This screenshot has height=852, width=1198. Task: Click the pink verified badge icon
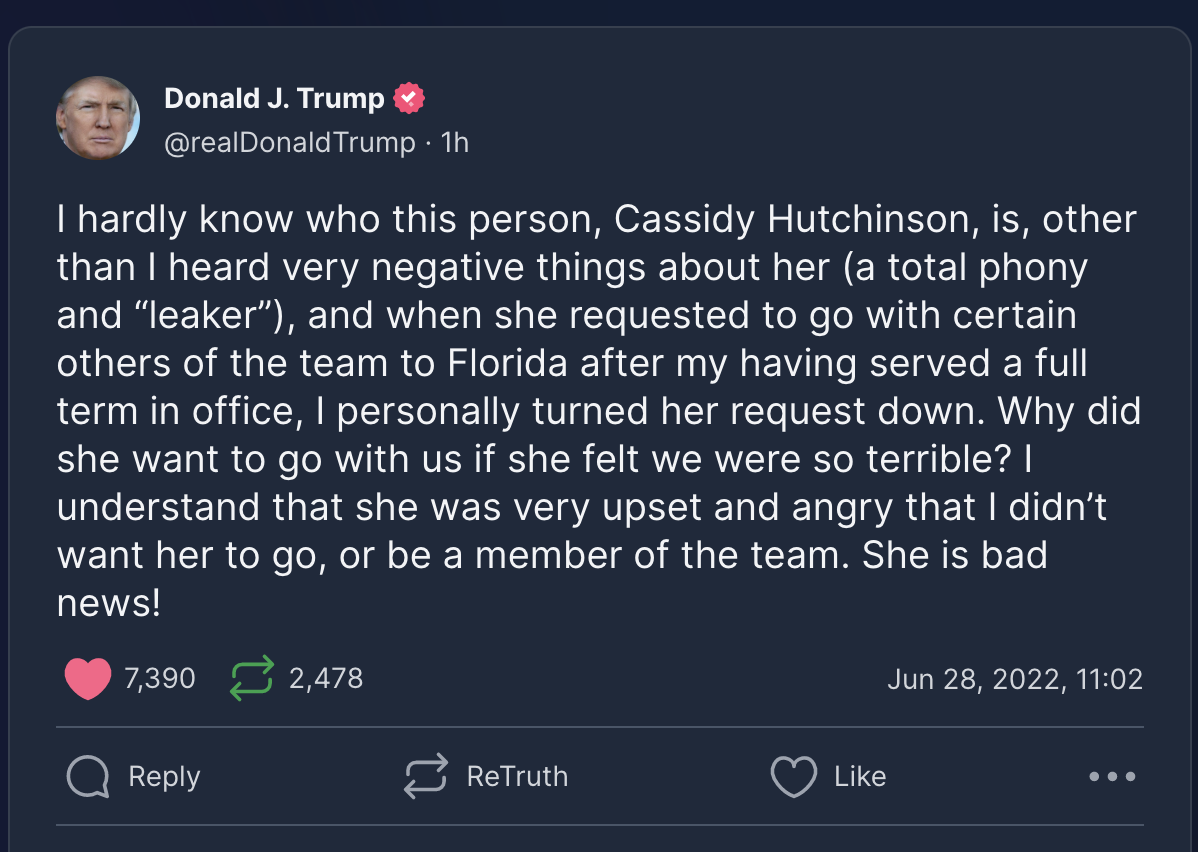[409, 98]
